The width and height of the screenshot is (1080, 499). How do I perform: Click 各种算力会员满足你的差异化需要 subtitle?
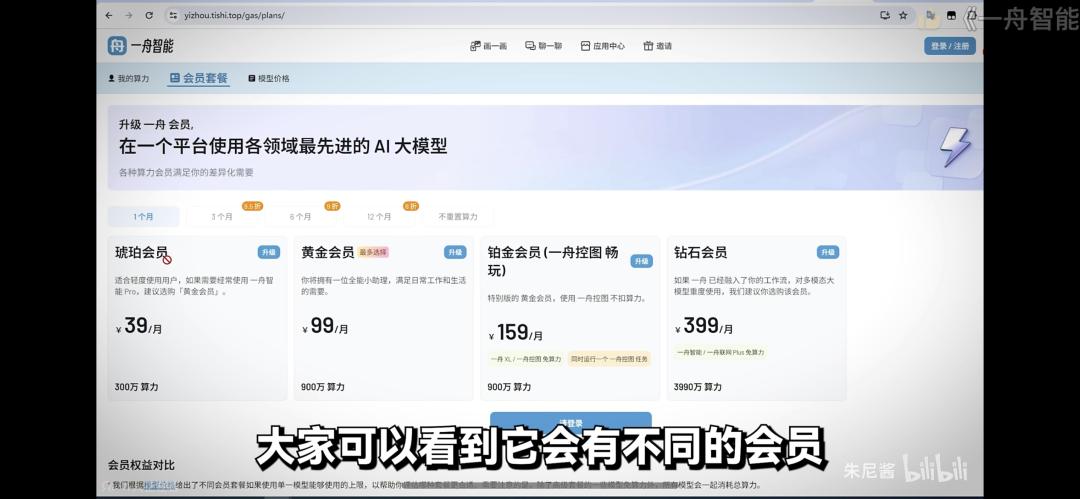186,172
